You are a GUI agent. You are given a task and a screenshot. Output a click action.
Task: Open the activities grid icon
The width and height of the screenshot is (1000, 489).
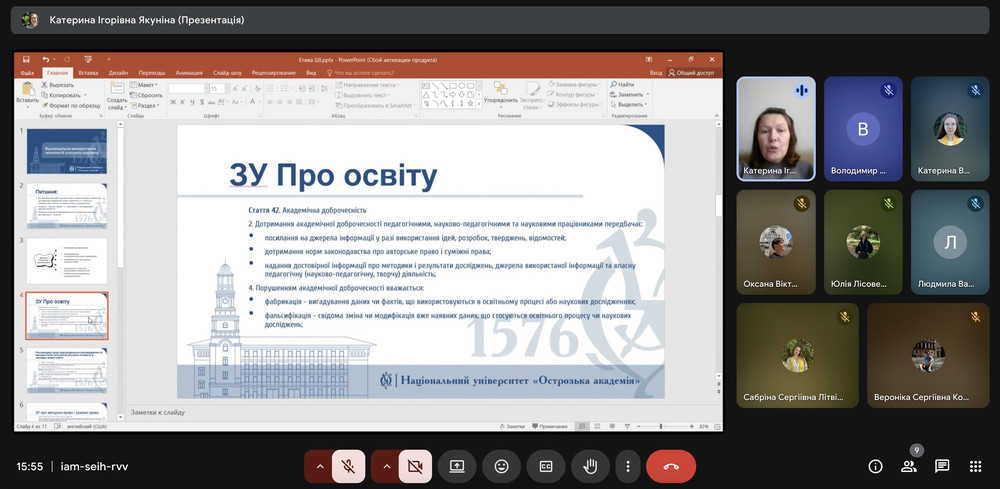pos(975,466)
